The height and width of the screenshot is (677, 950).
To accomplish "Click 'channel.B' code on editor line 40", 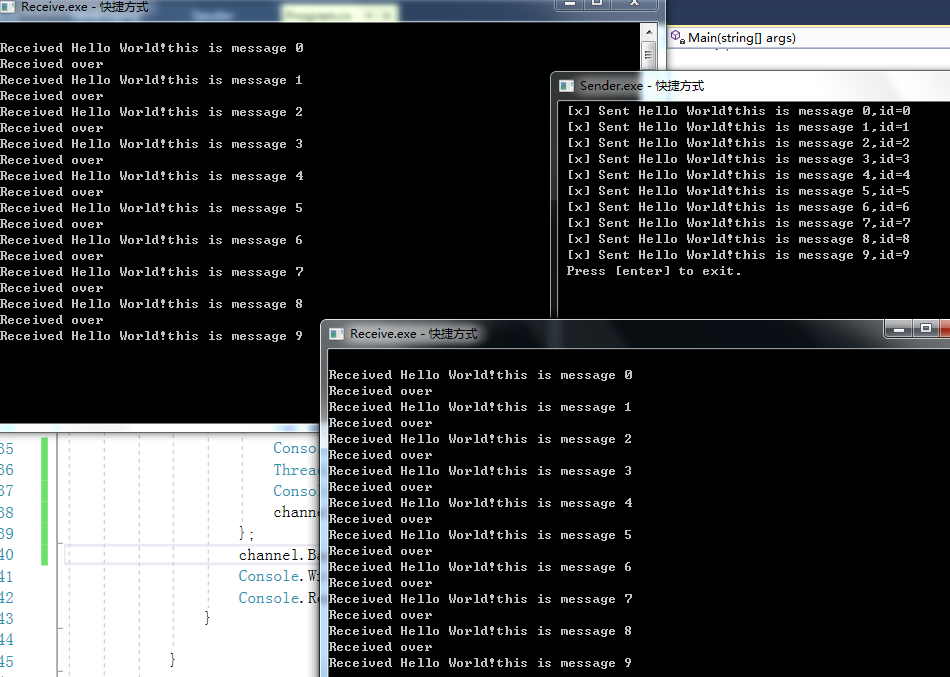I will point(279,555).
